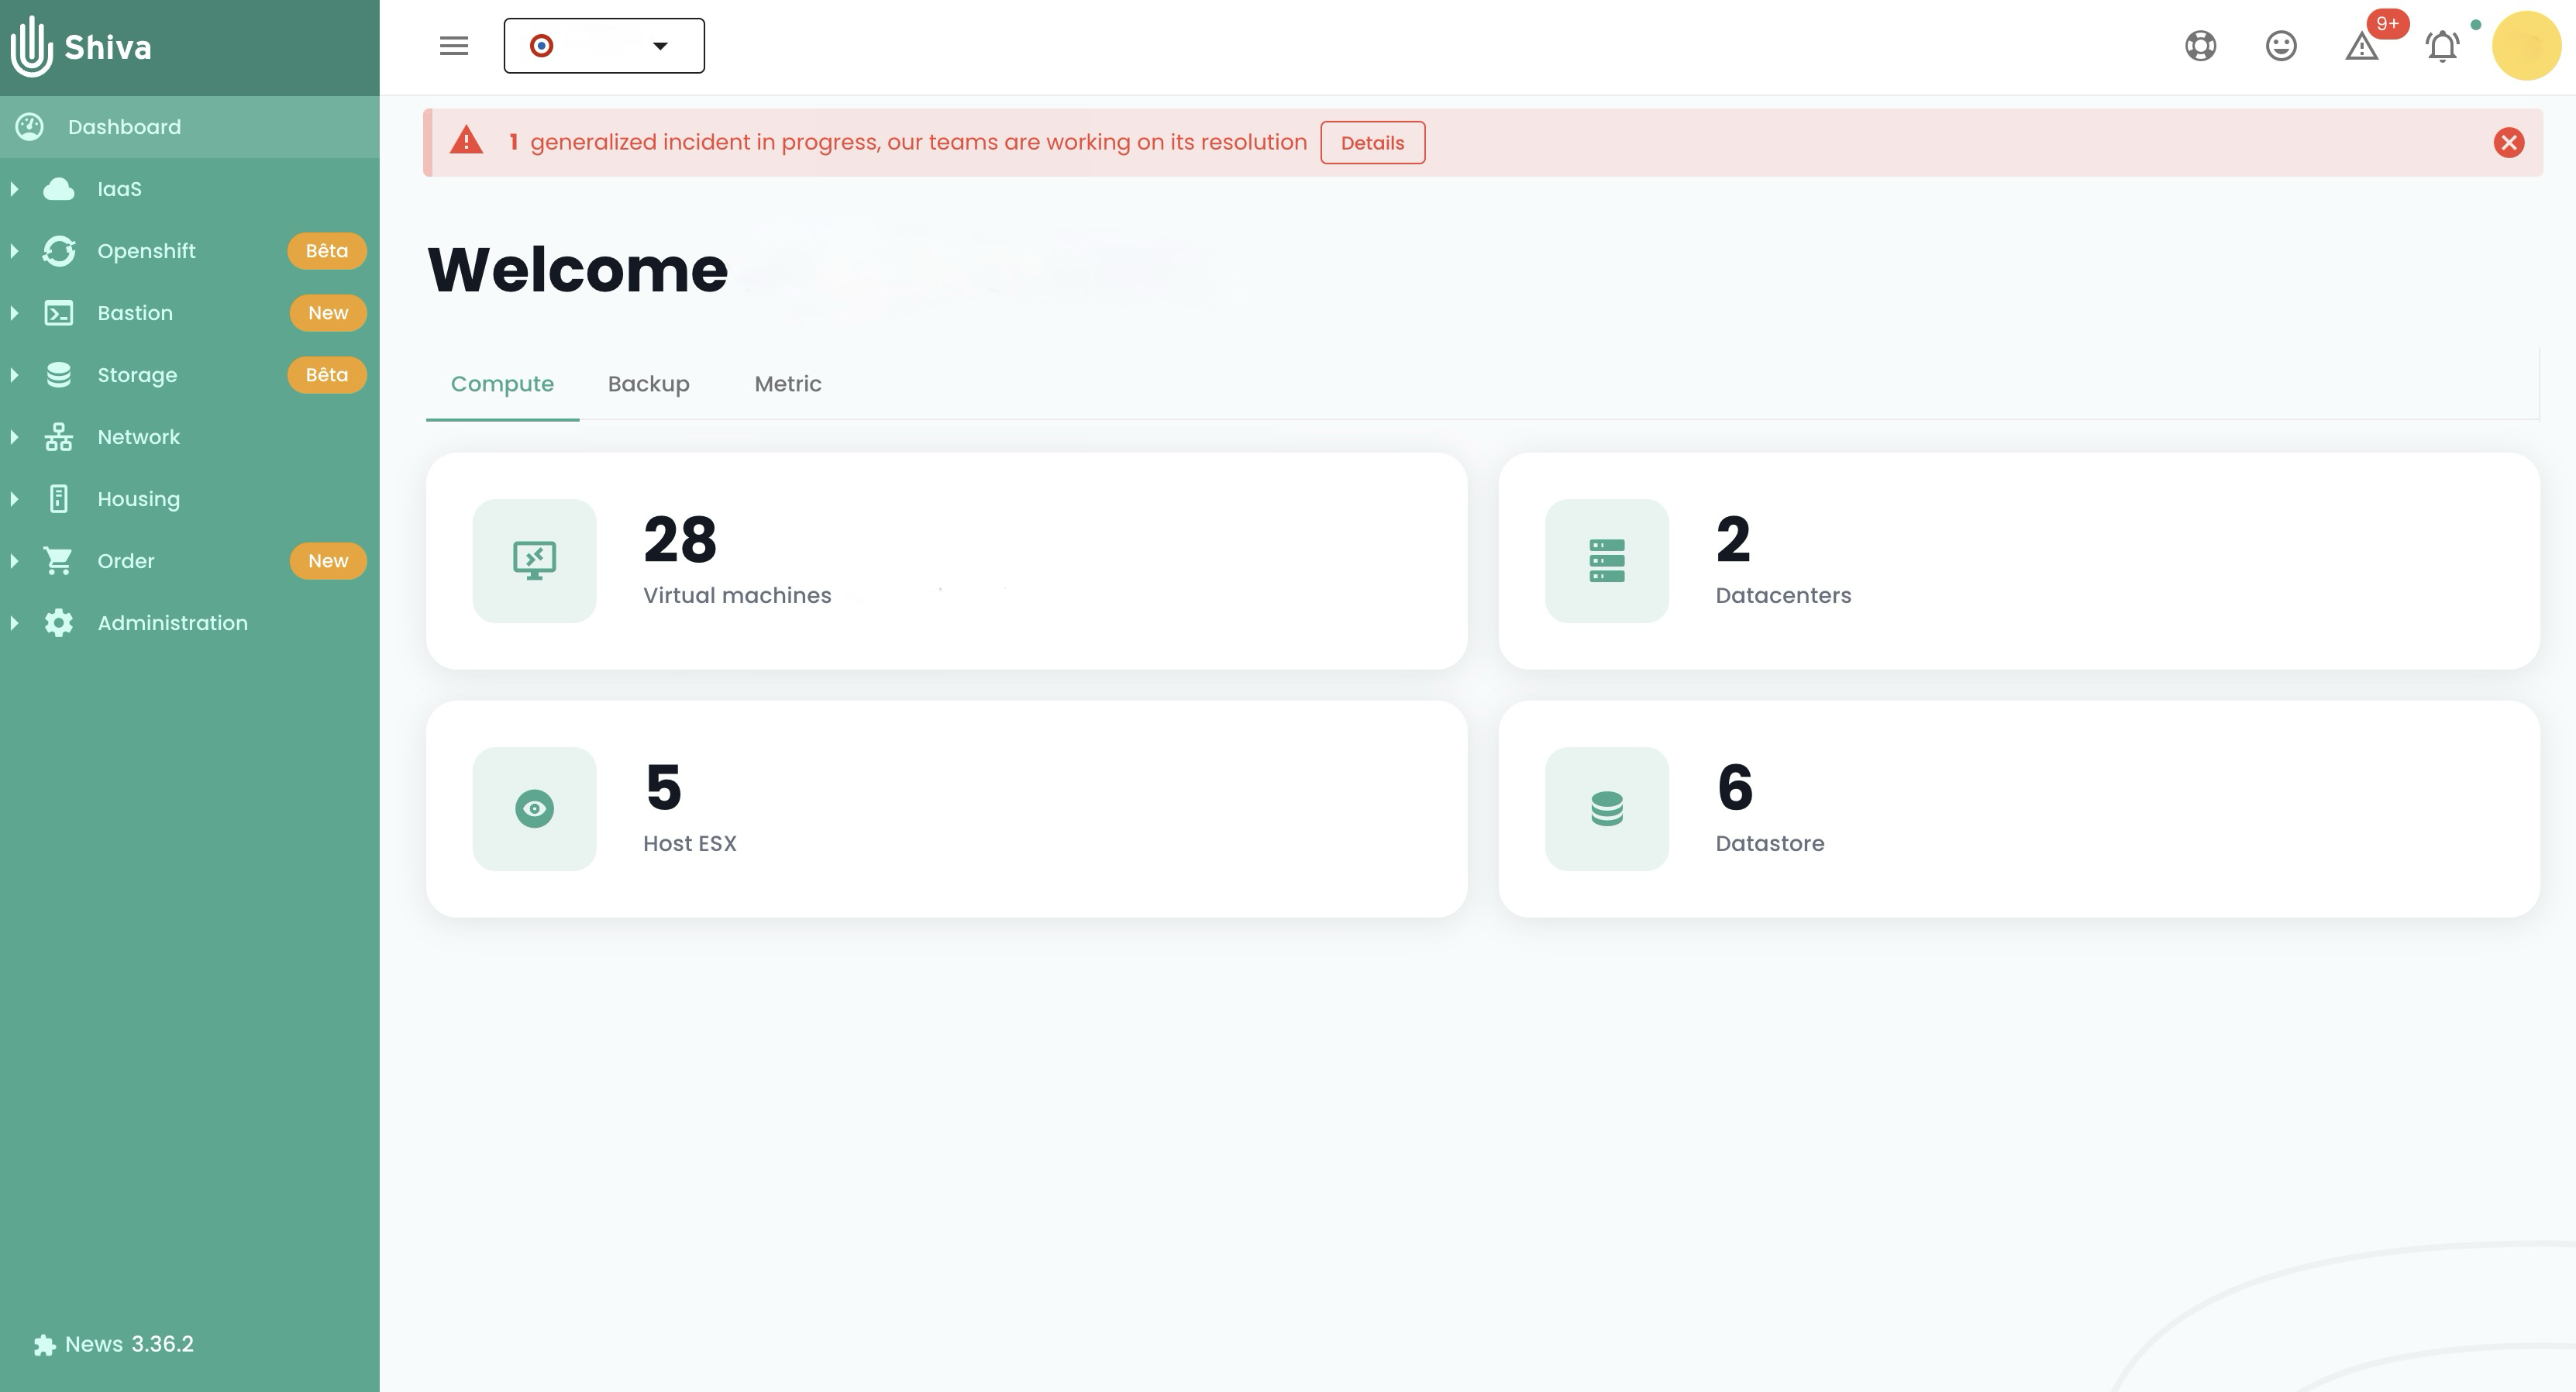Click the Virtual machines monitor icon
2576x1392 pixels.
click(534, 561)
